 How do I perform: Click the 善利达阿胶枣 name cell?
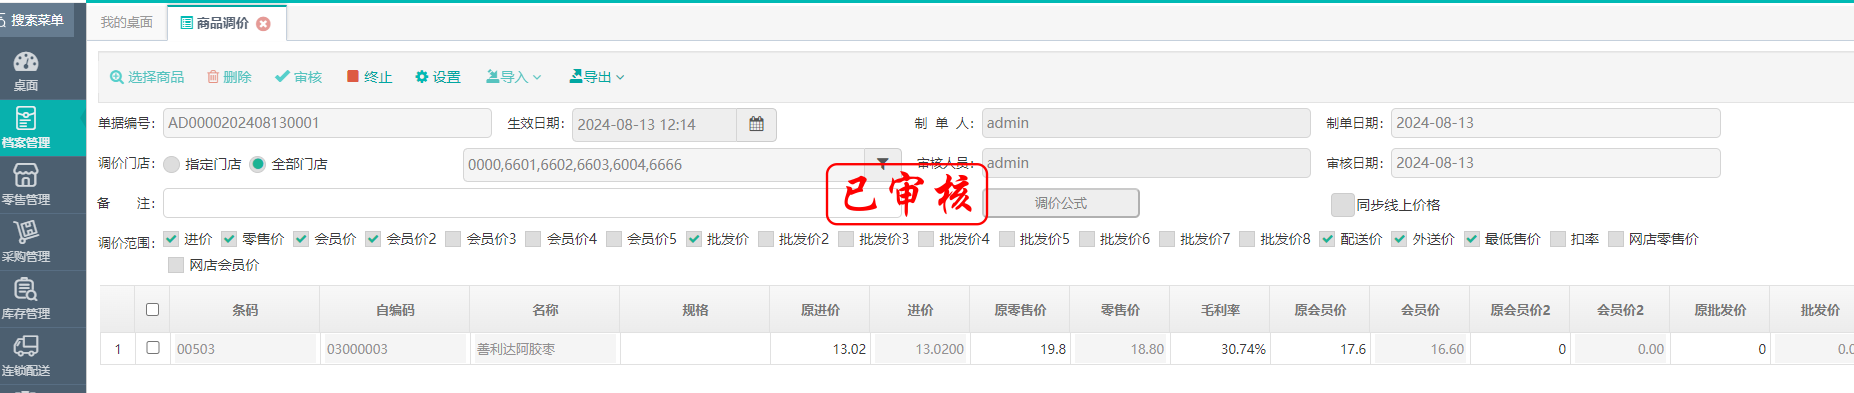545,349
